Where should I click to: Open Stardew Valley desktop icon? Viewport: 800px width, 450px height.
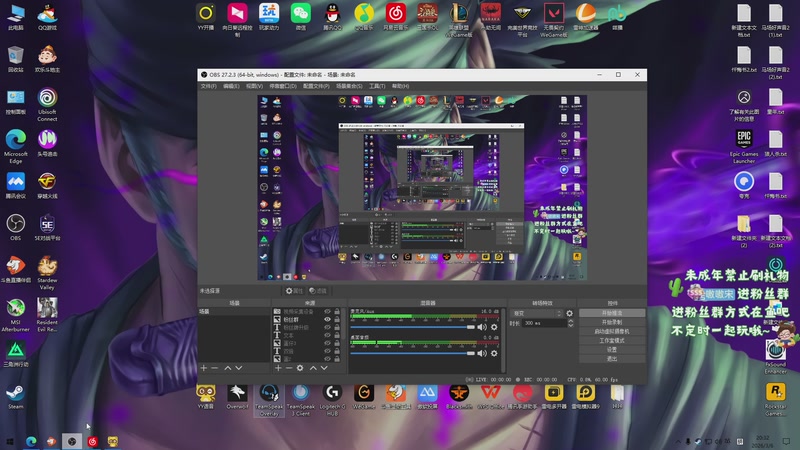point(47,273)
